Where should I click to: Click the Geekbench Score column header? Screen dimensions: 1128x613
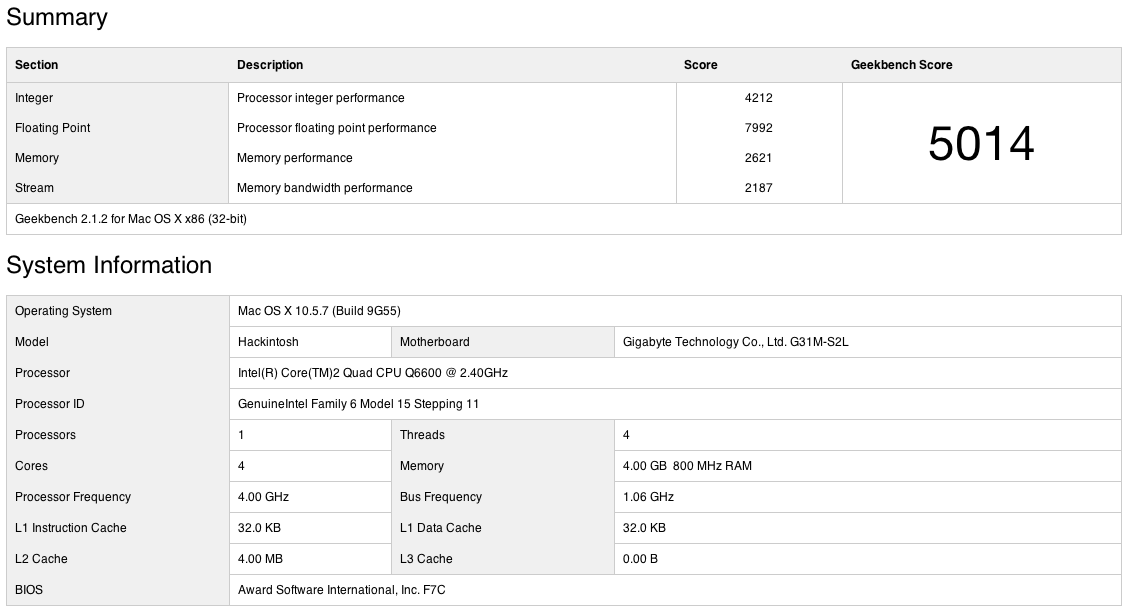(x=901, y=65)
